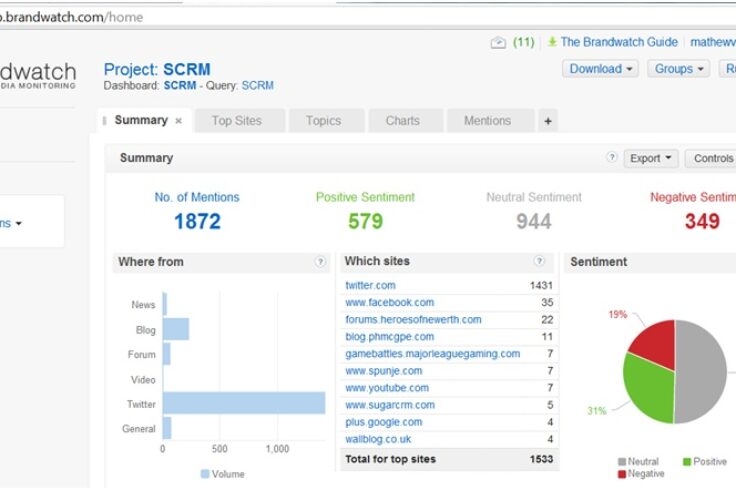This screenshot has width=736, height=490.
Task: Open www.facebook.com site link
Action: (x=390, y=303)
